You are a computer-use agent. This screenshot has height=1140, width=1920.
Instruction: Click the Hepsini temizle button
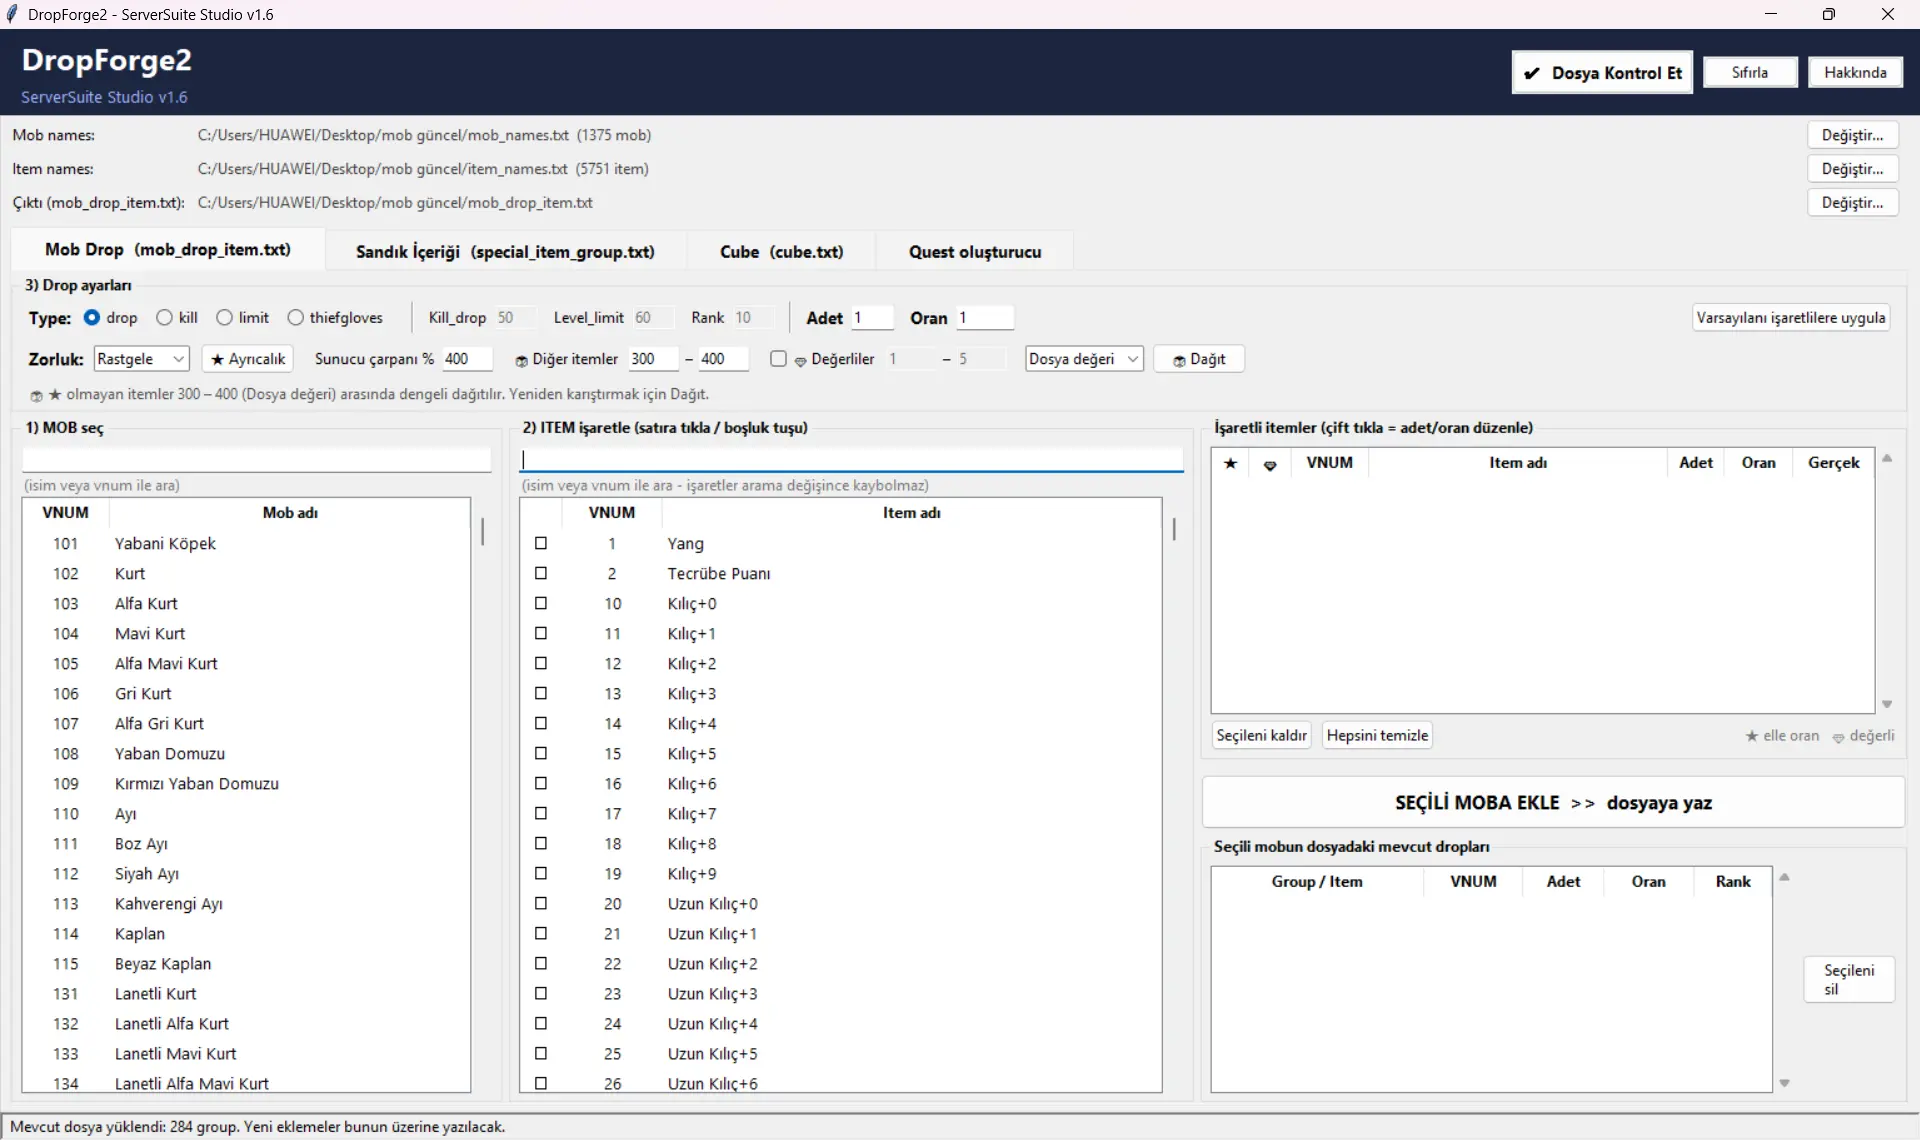coord(1377,735)
